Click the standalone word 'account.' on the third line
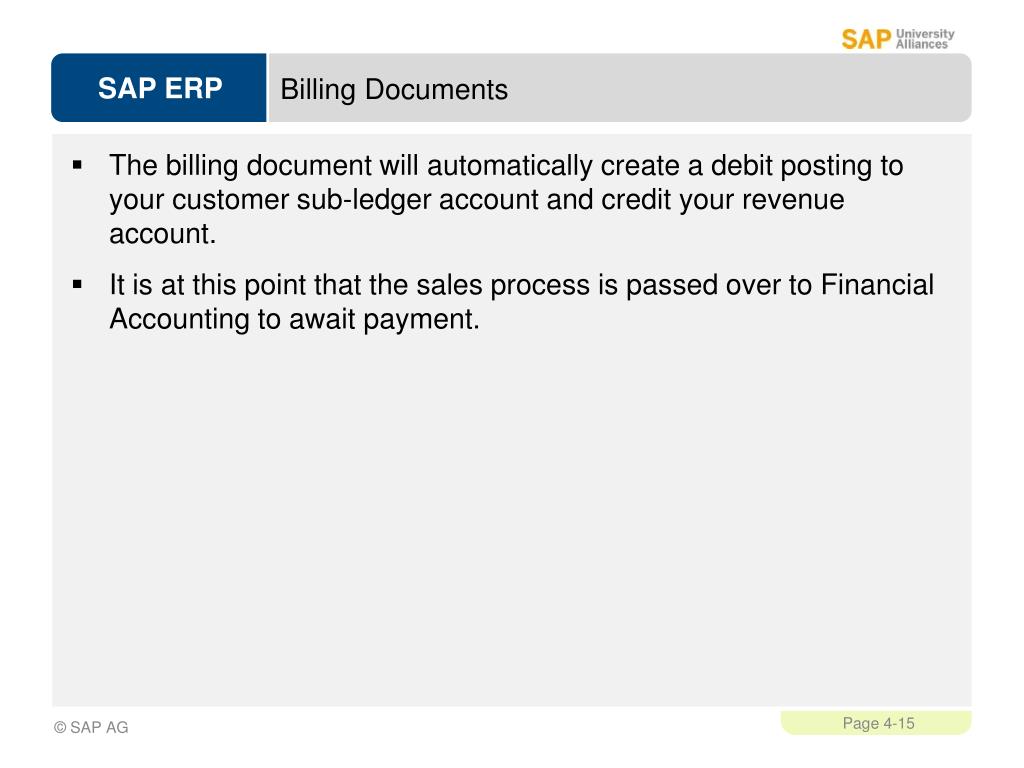1024x768 pixels. click(x=163, y=234)
